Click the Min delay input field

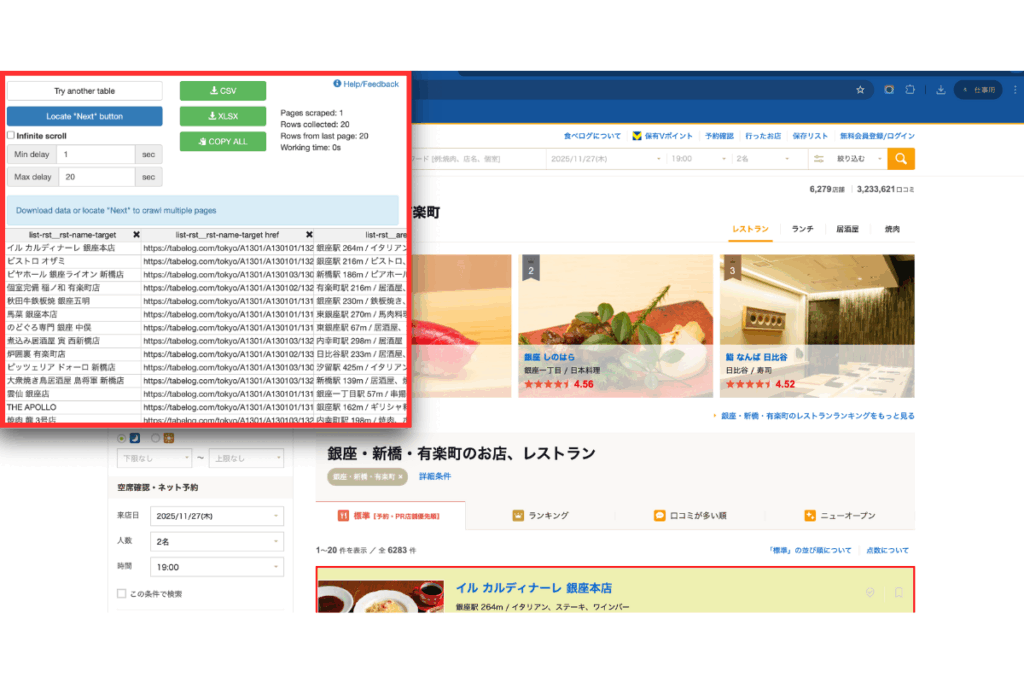coord(96,155)
